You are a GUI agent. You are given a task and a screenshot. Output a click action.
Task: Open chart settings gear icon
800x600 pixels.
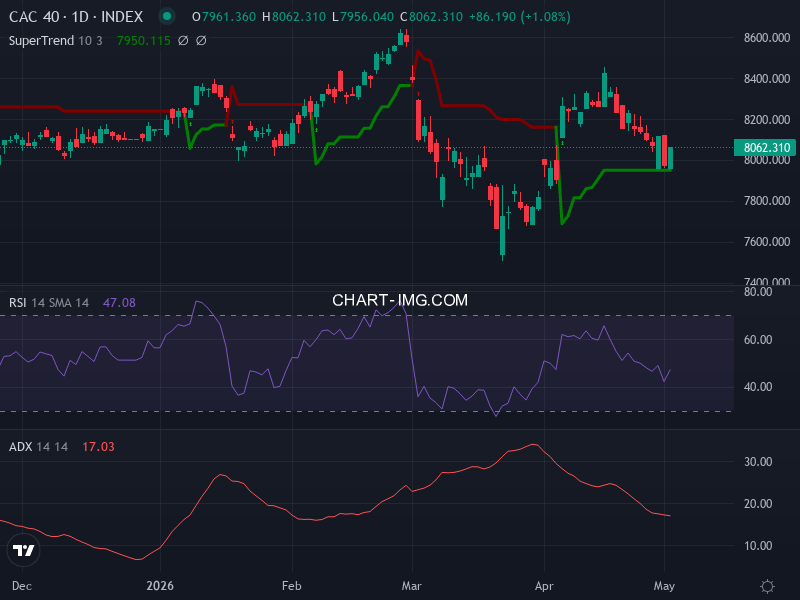click(x=767, y=586)
